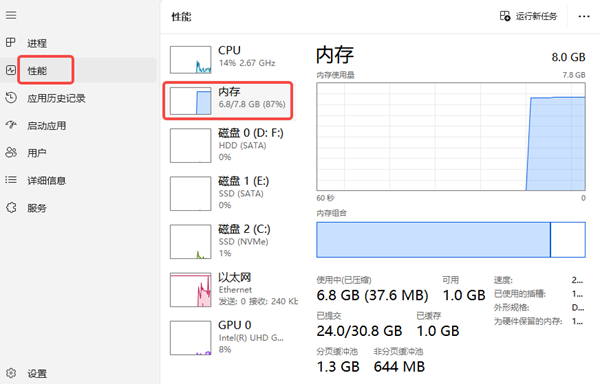Click the Startup apps (启动应用) gauge icon

tap(11, 125)
